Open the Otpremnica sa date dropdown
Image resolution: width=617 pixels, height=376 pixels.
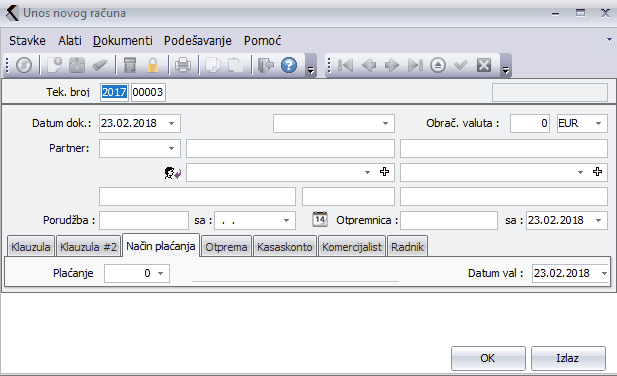599,220
